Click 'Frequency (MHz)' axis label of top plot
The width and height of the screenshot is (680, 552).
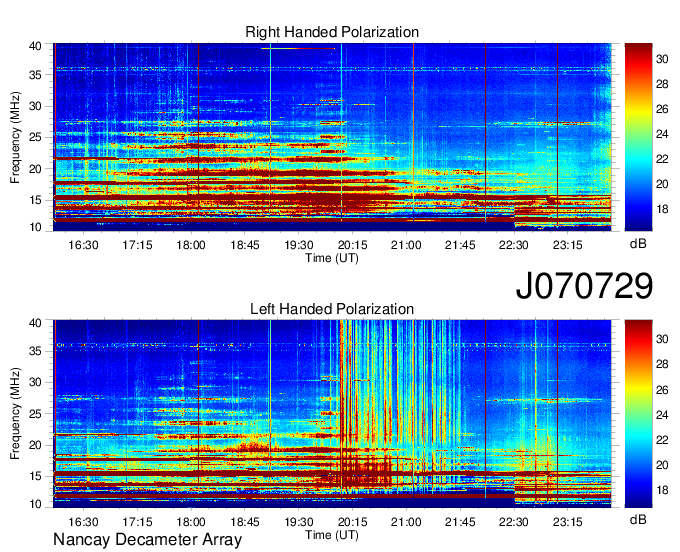15,137
